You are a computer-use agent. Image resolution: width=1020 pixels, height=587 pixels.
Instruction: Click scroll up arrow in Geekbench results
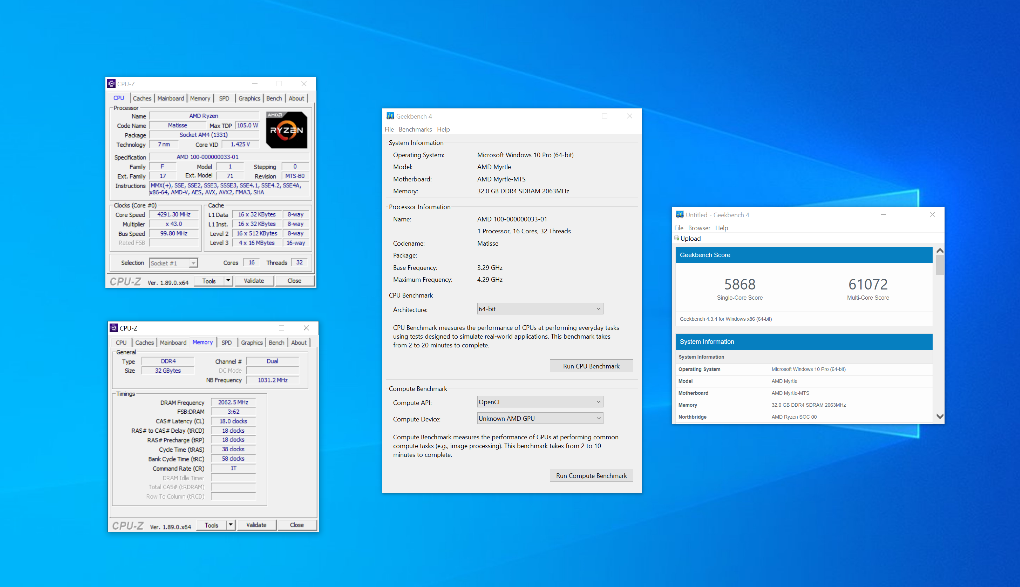click(939, 251)
